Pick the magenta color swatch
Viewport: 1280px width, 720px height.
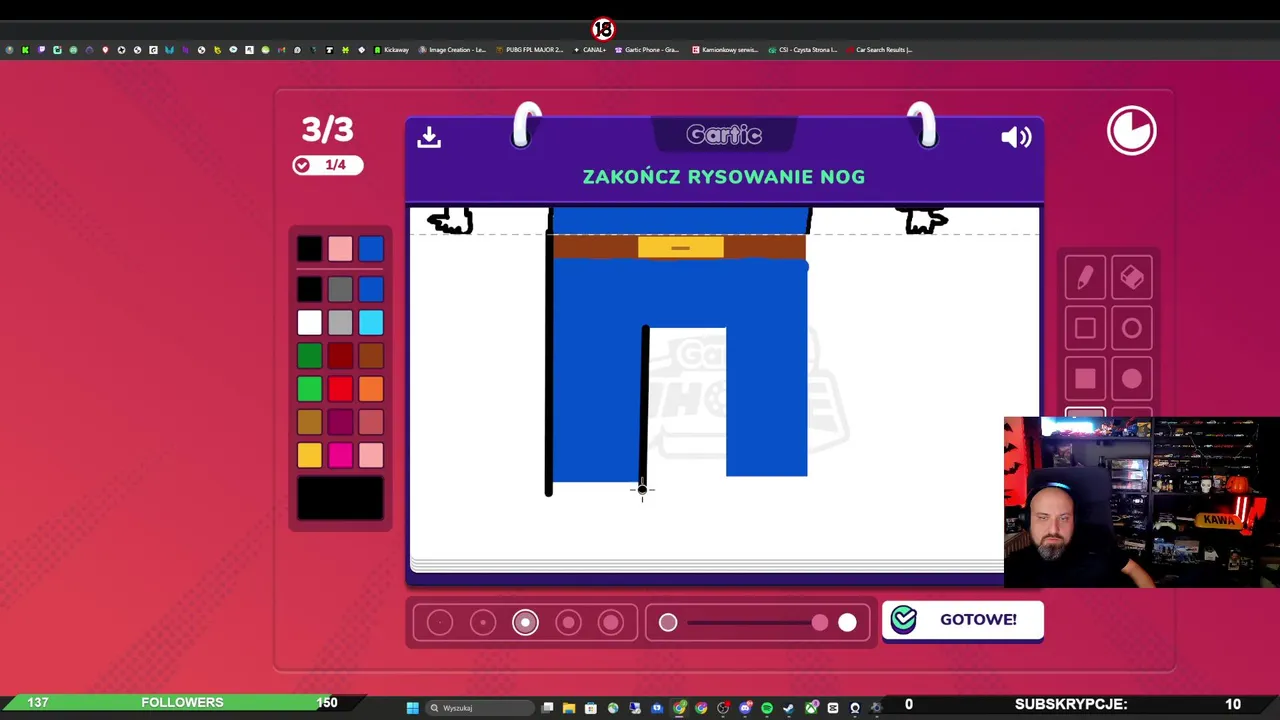(340, 456)
